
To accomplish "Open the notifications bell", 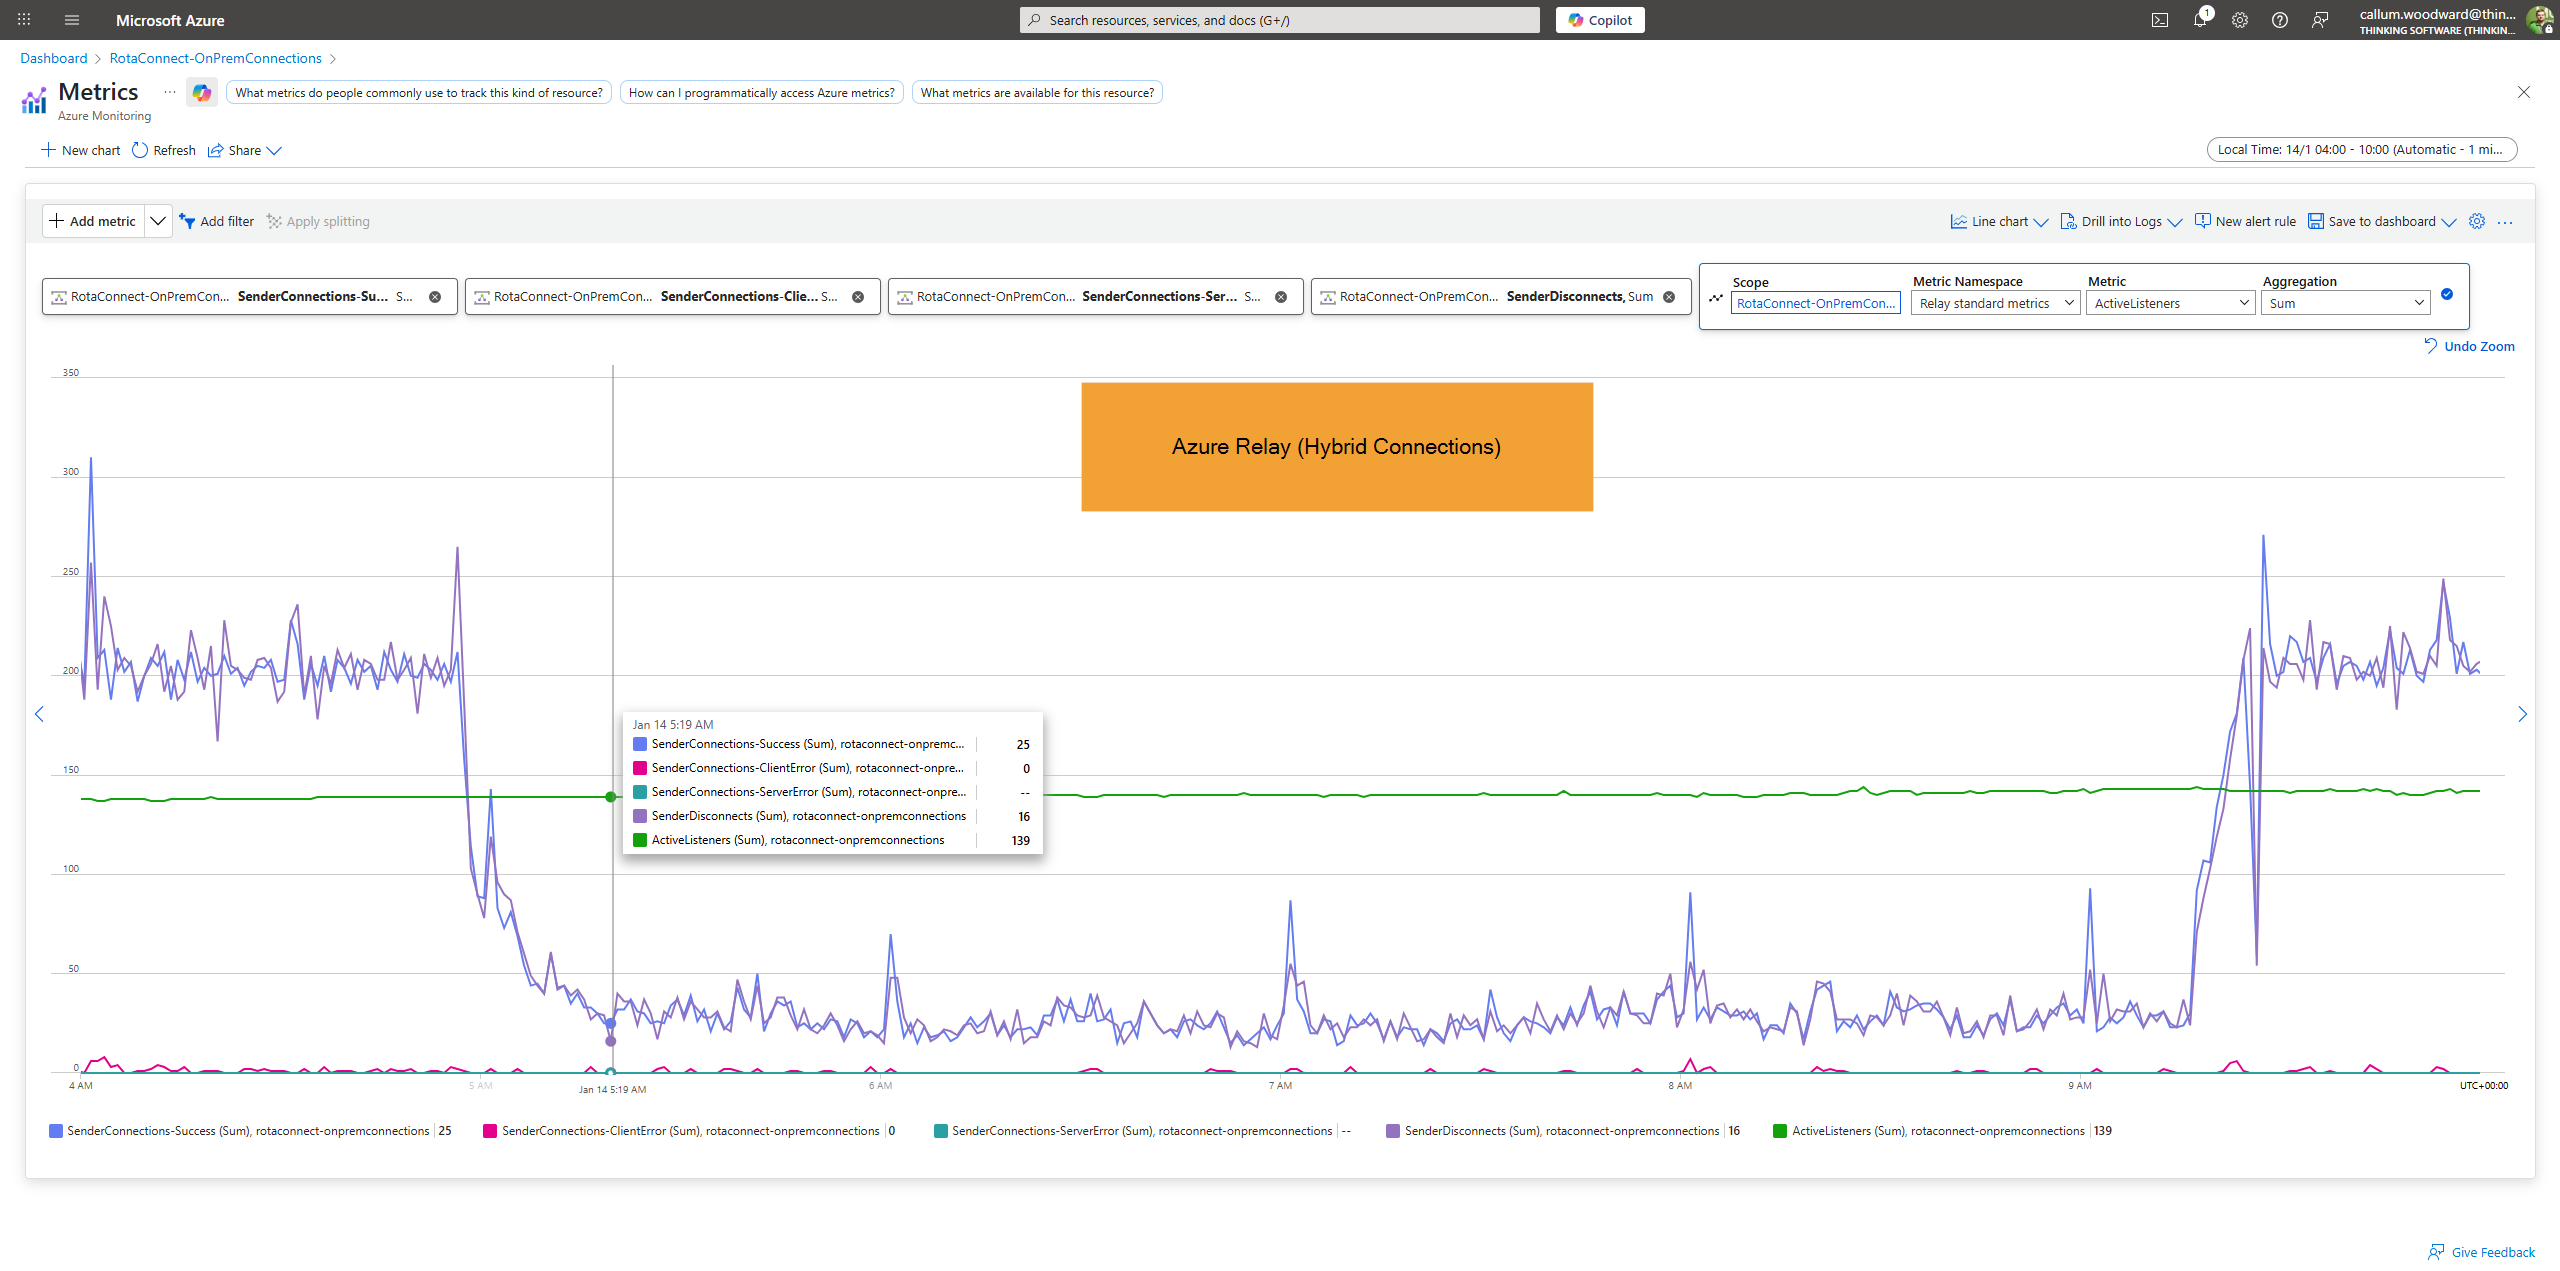I will click(2200, 20).
